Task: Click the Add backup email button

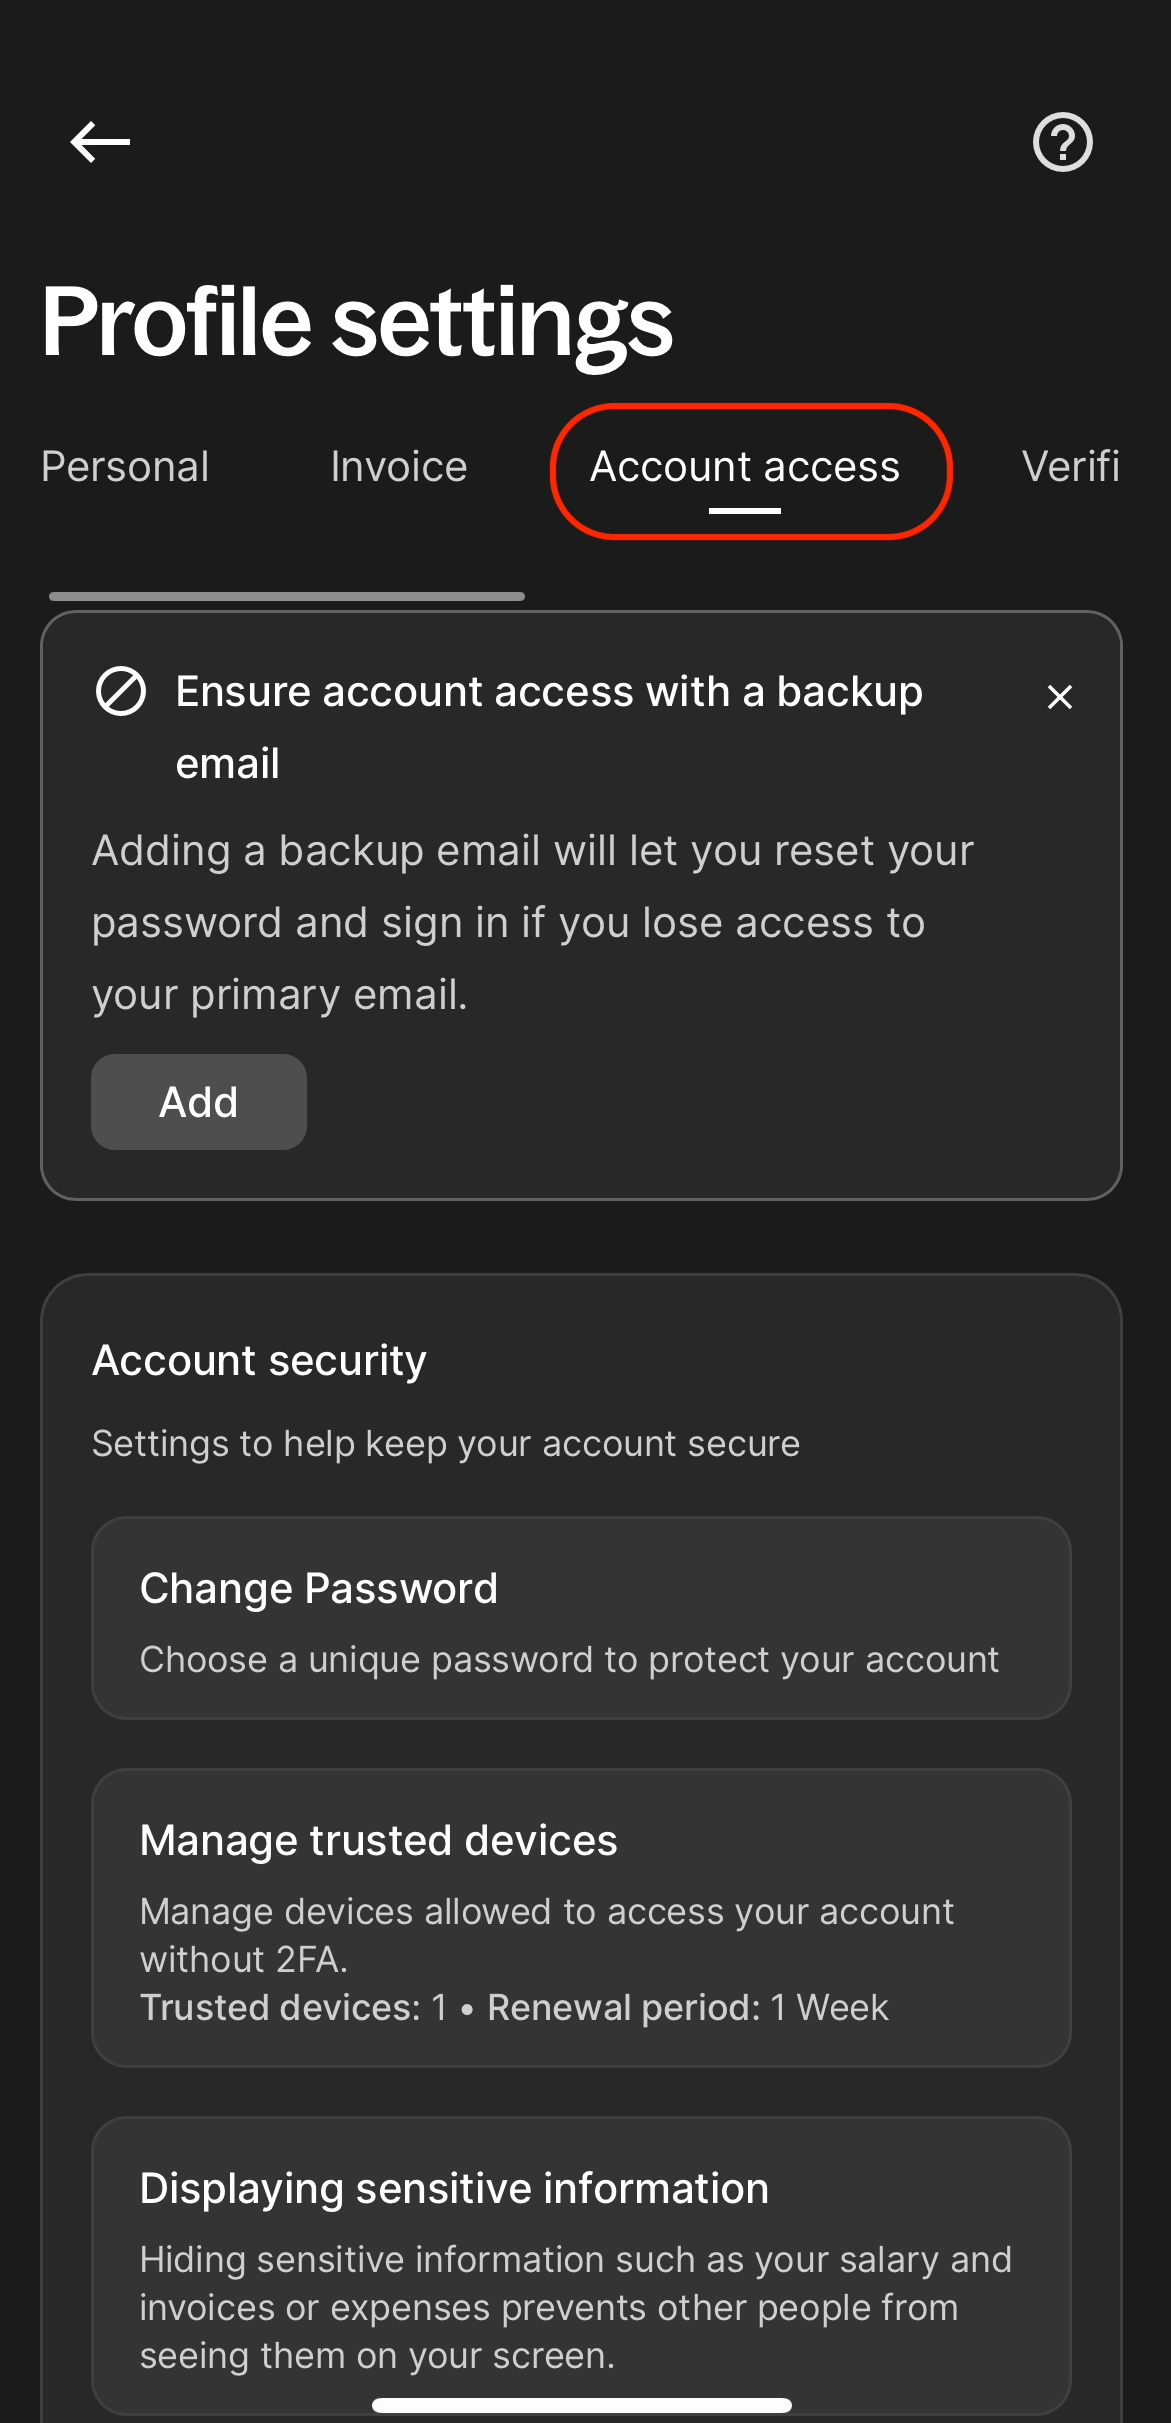Action: click(x=199, y=1102)
